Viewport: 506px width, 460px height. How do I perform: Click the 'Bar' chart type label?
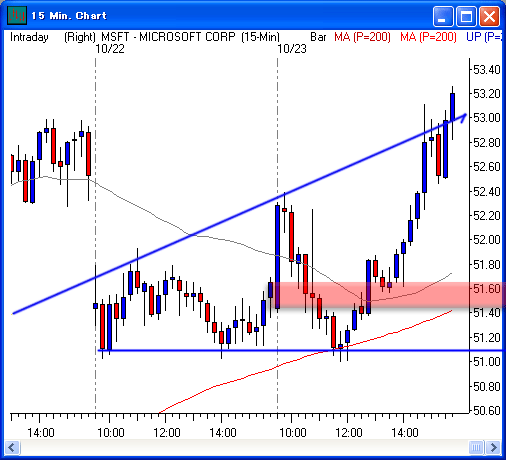click(318, 37)
